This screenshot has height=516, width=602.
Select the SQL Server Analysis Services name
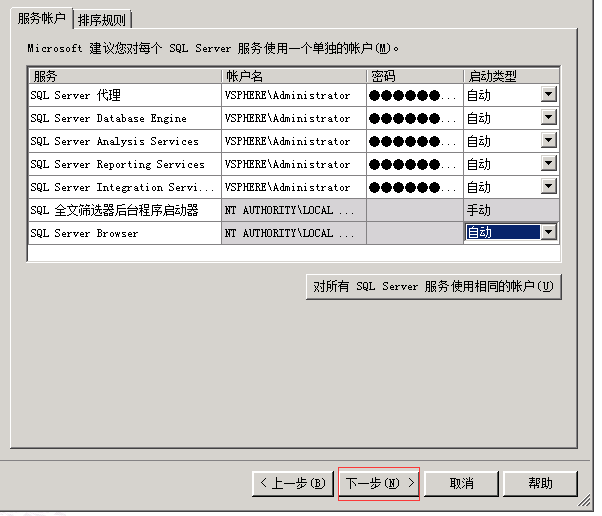click(125, 141)
